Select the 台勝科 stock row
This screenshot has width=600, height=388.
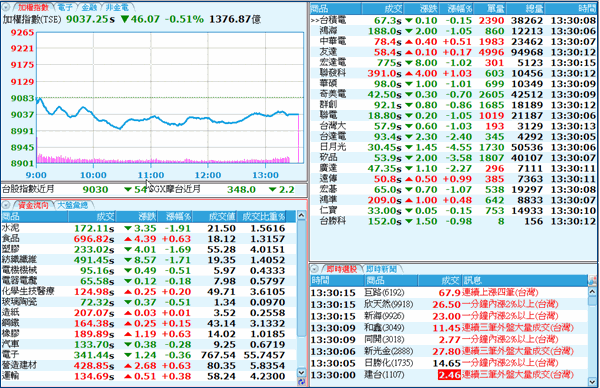[453, 221]
